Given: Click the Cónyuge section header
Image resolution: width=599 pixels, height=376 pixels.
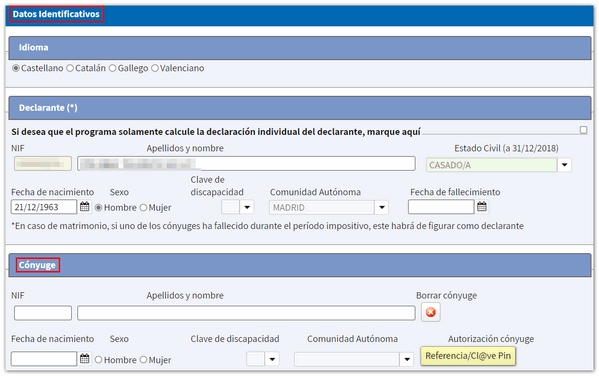Looking at the screenshot, I should pos(300,265).
